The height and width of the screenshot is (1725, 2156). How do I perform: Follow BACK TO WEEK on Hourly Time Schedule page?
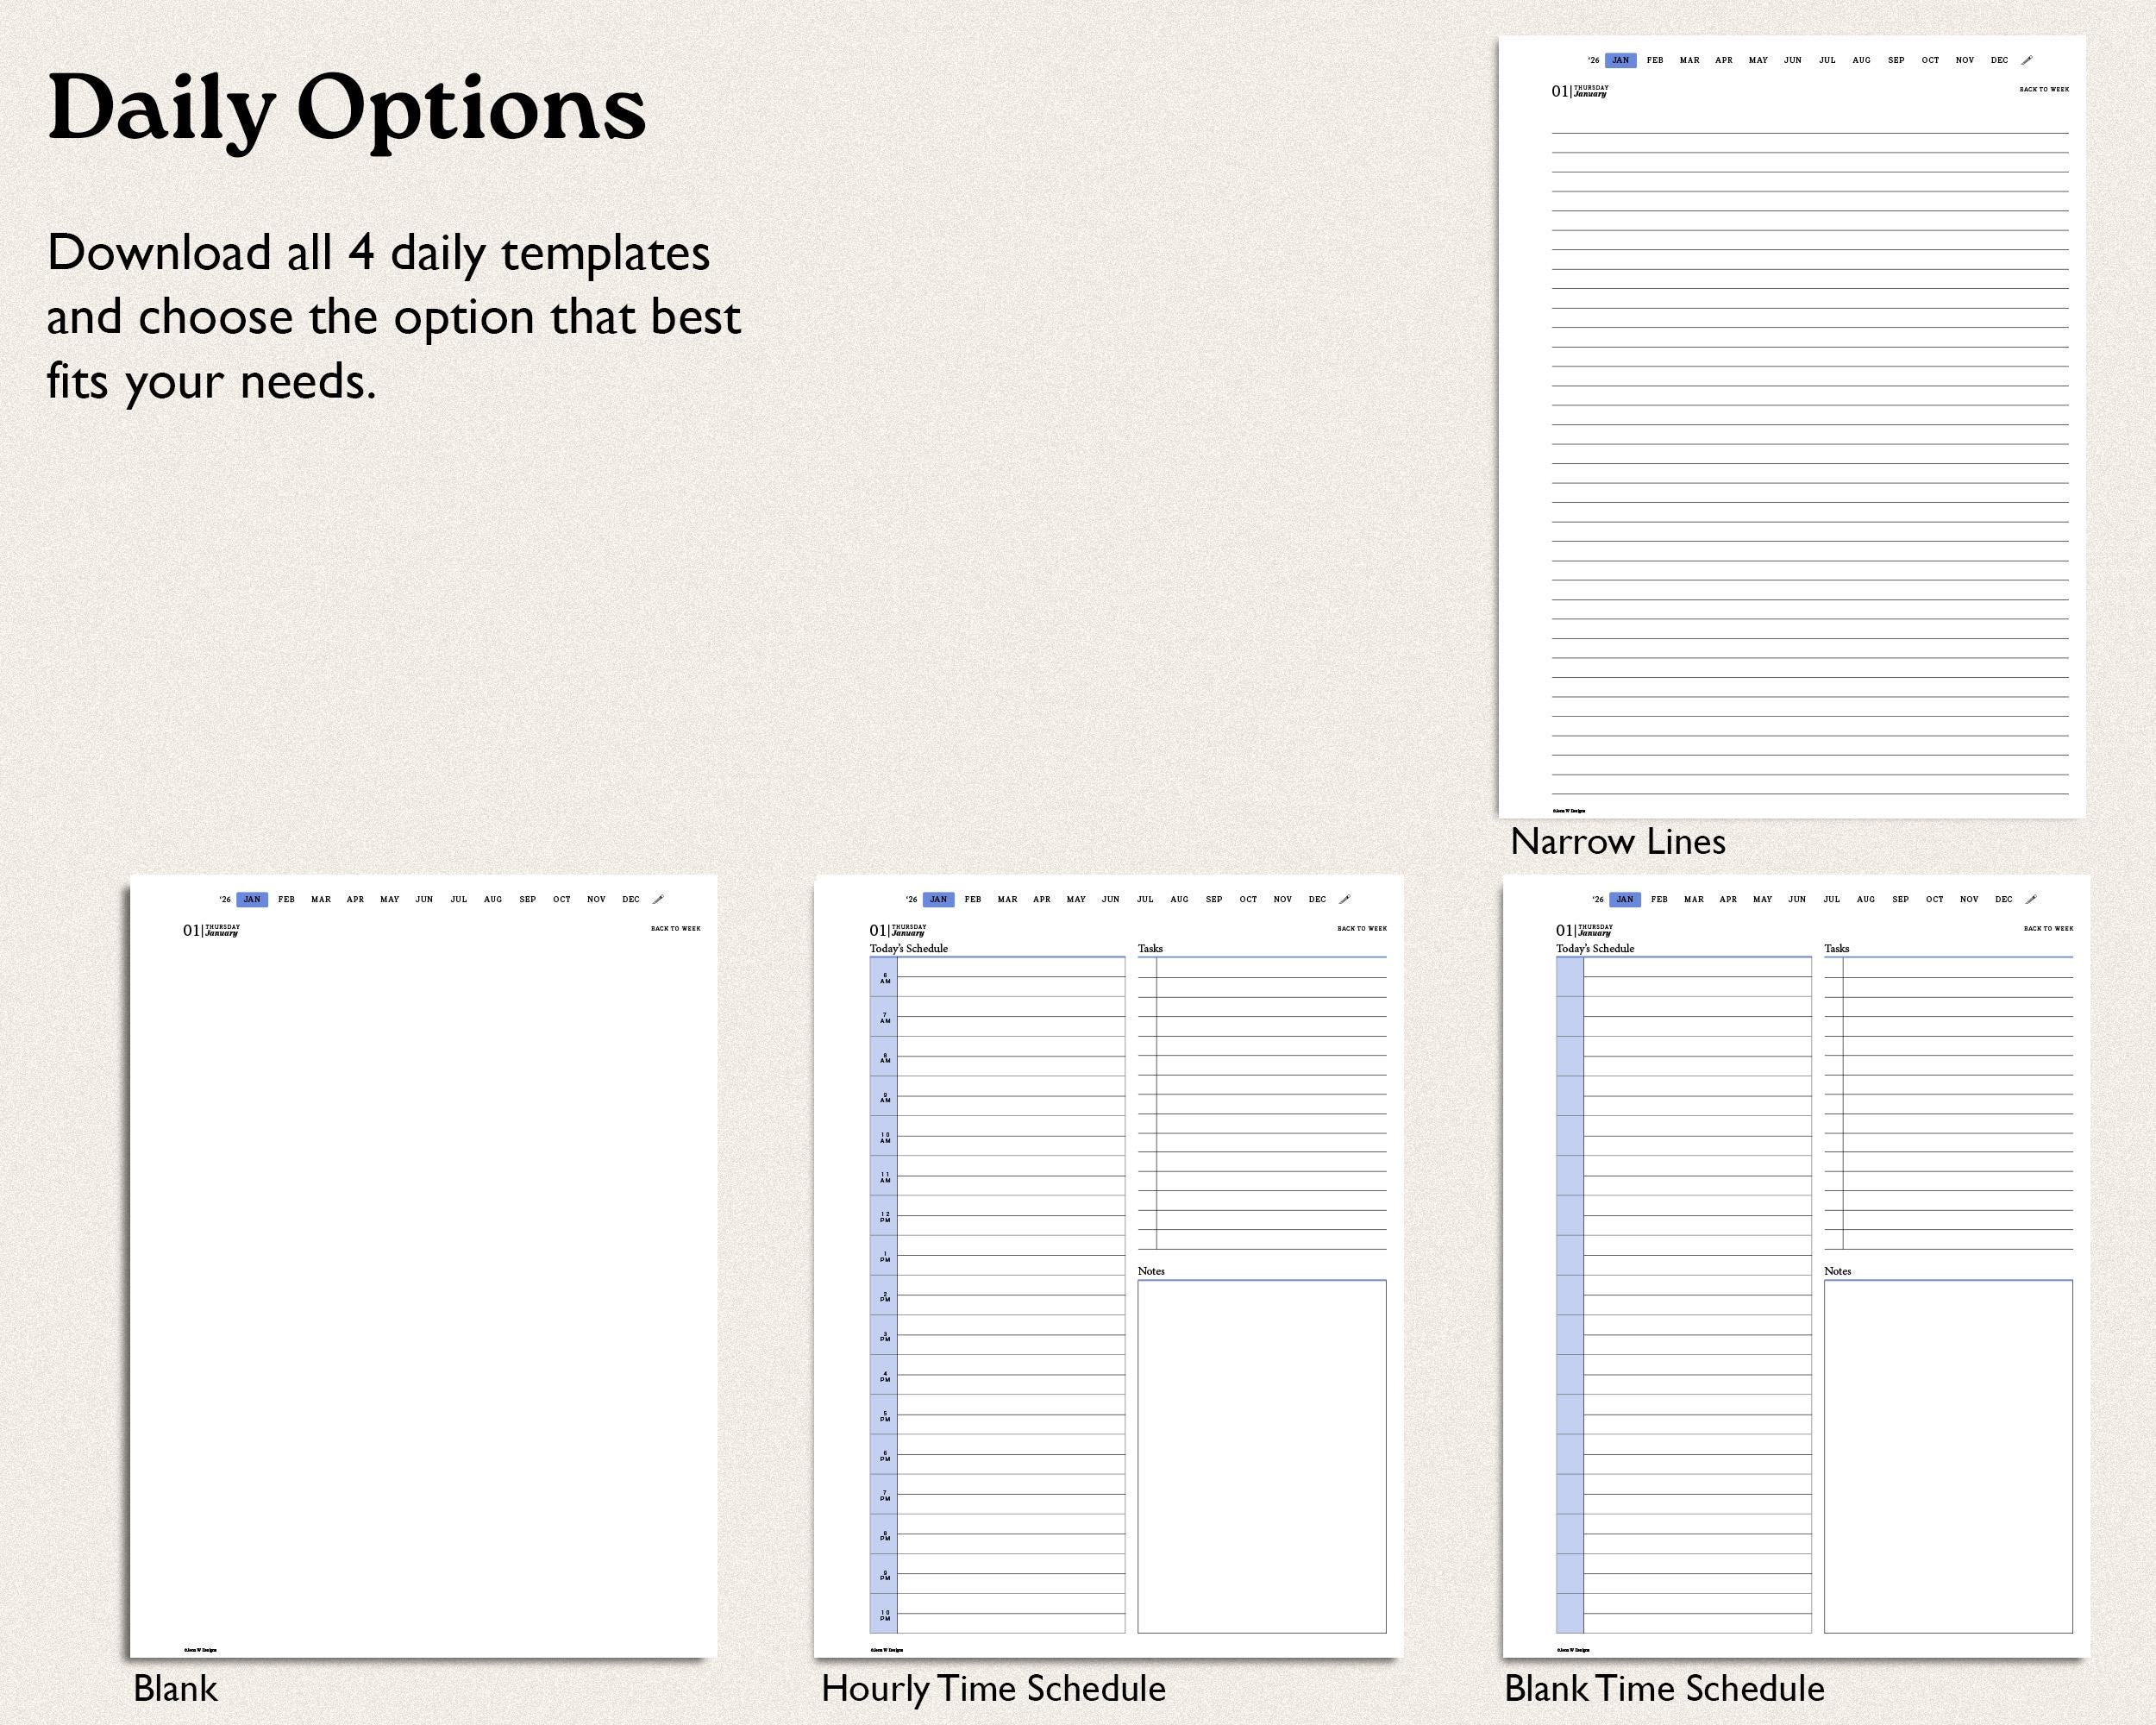1362,928
